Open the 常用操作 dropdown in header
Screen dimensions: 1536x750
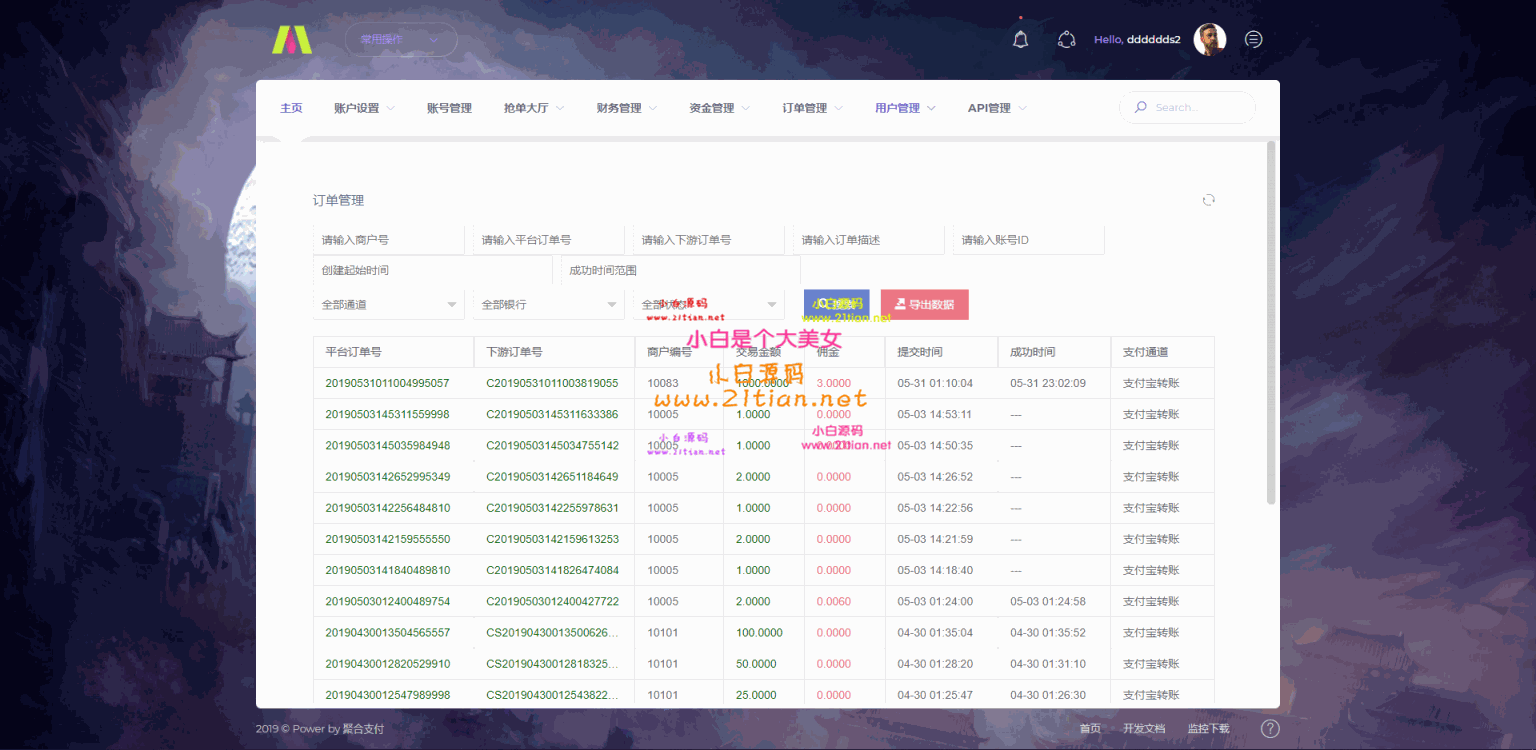(x=401, y=39)
